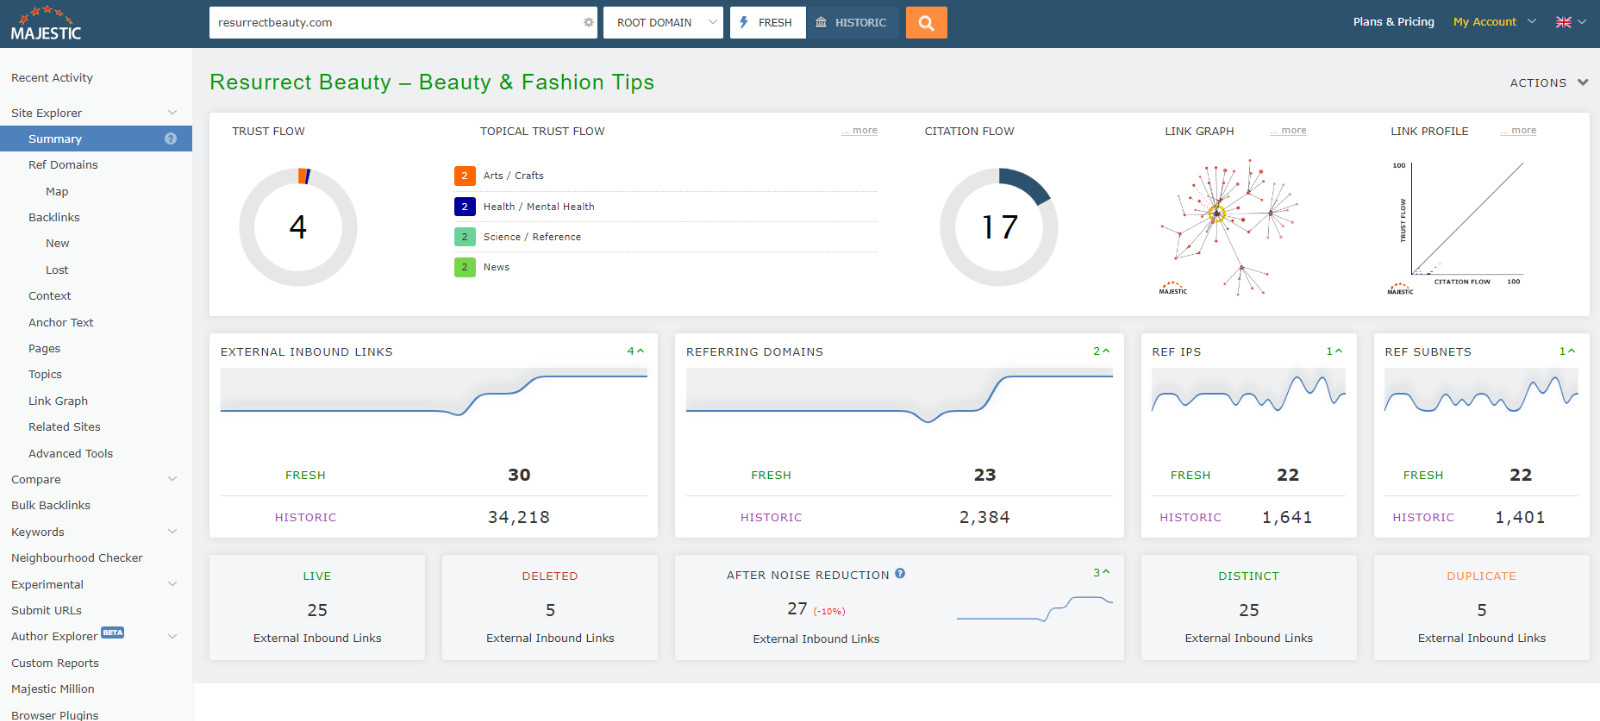
Task: Click the Summary help question mark icon
Action: [x=171, y=139]
